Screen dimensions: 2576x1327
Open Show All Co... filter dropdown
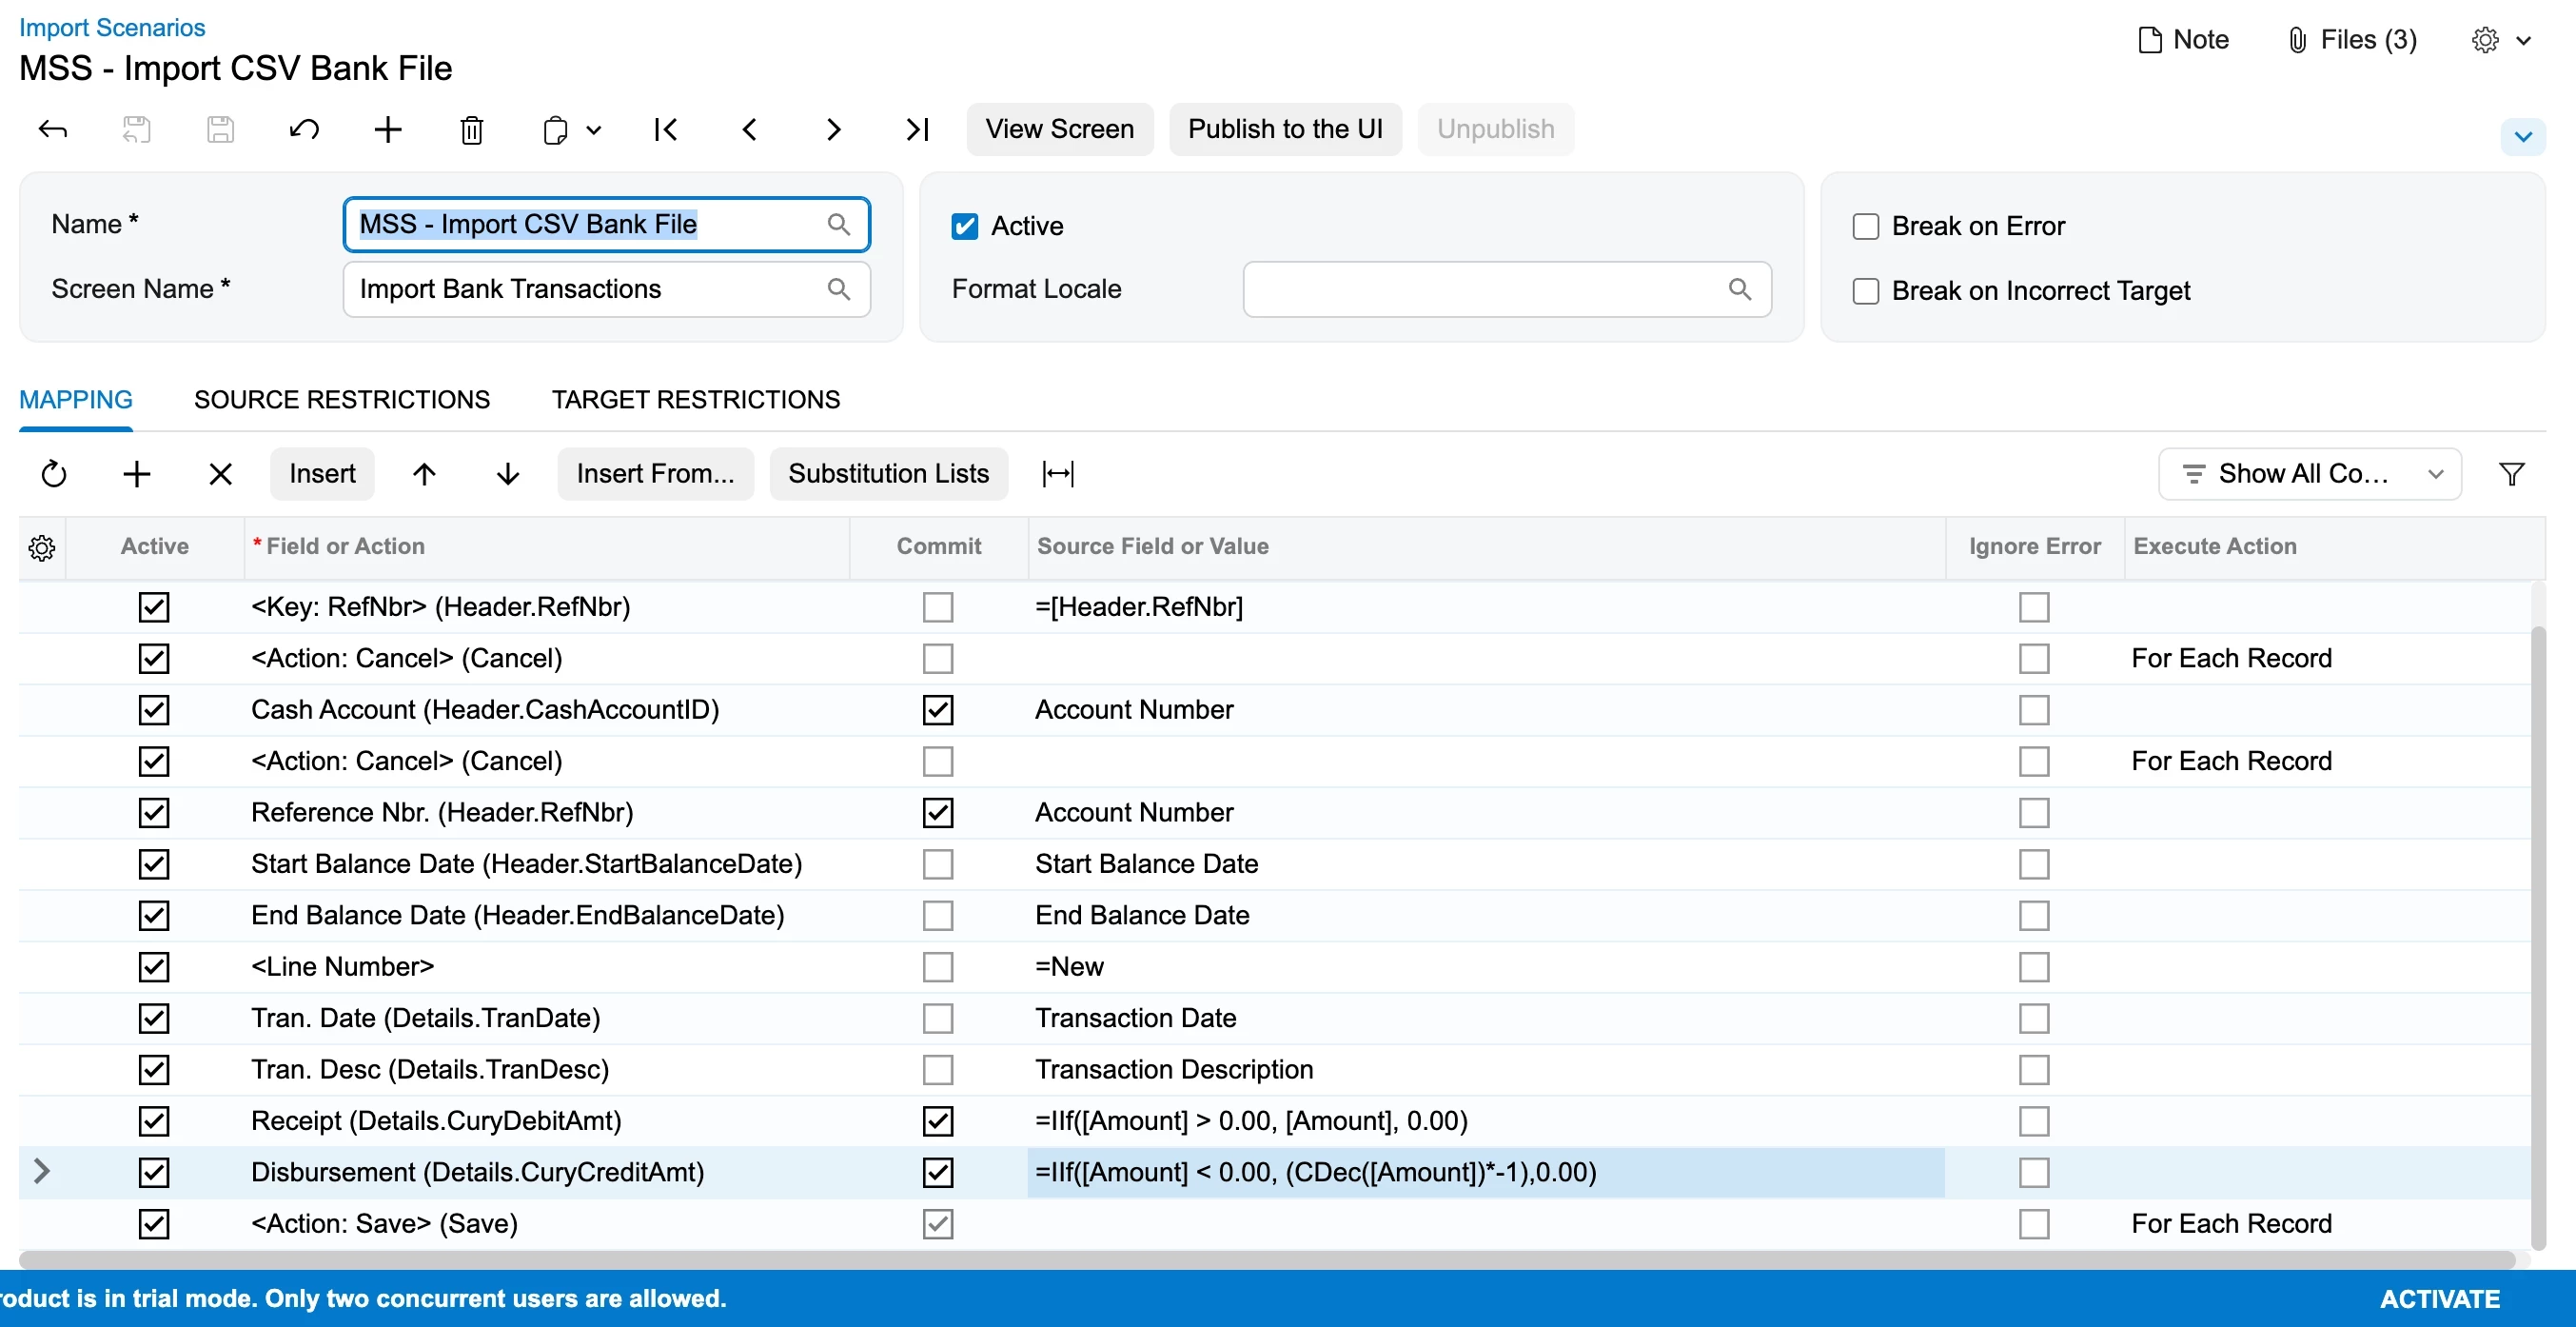[x=2309, y=474]
